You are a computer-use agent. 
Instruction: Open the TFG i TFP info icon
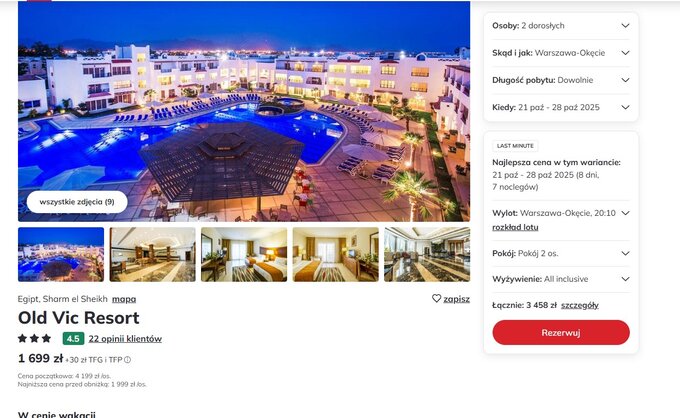tap(128, 359)
